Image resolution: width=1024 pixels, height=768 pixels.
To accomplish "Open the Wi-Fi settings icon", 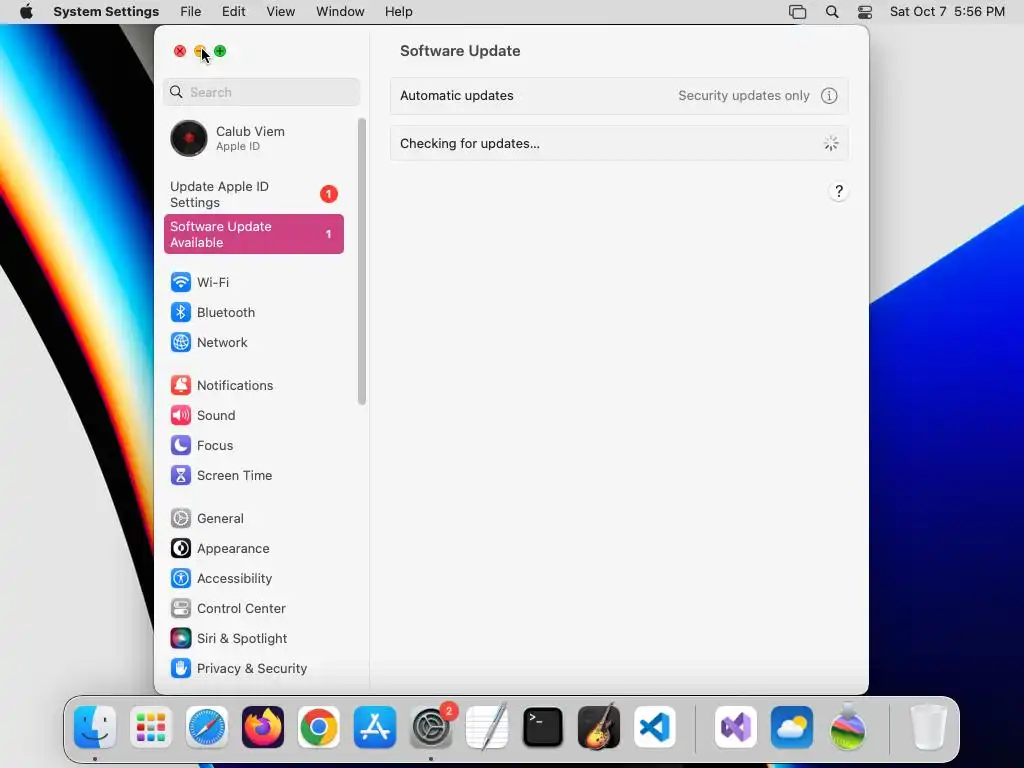I will click(181, 282).
